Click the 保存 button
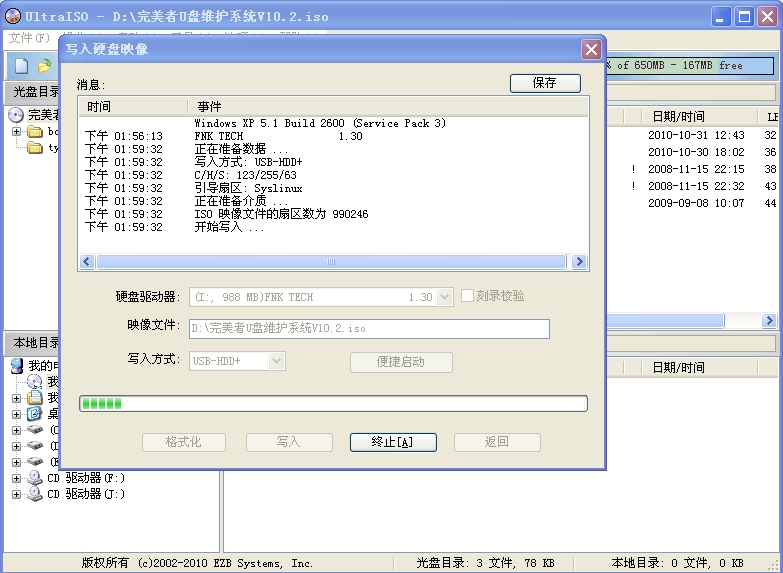783x573 pixels. [545, 83]
